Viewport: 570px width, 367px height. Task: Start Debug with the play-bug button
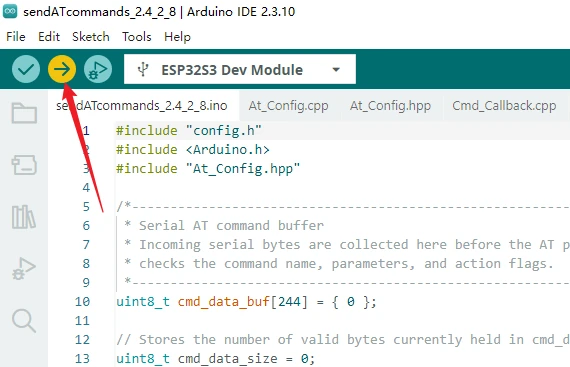pyautogui.click(x=98, y=69)
